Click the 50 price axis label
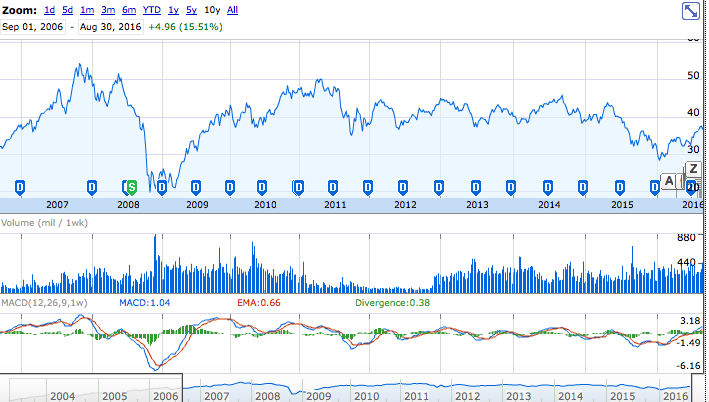The width and height of the screenshot is (709, 402). [693, 76]
